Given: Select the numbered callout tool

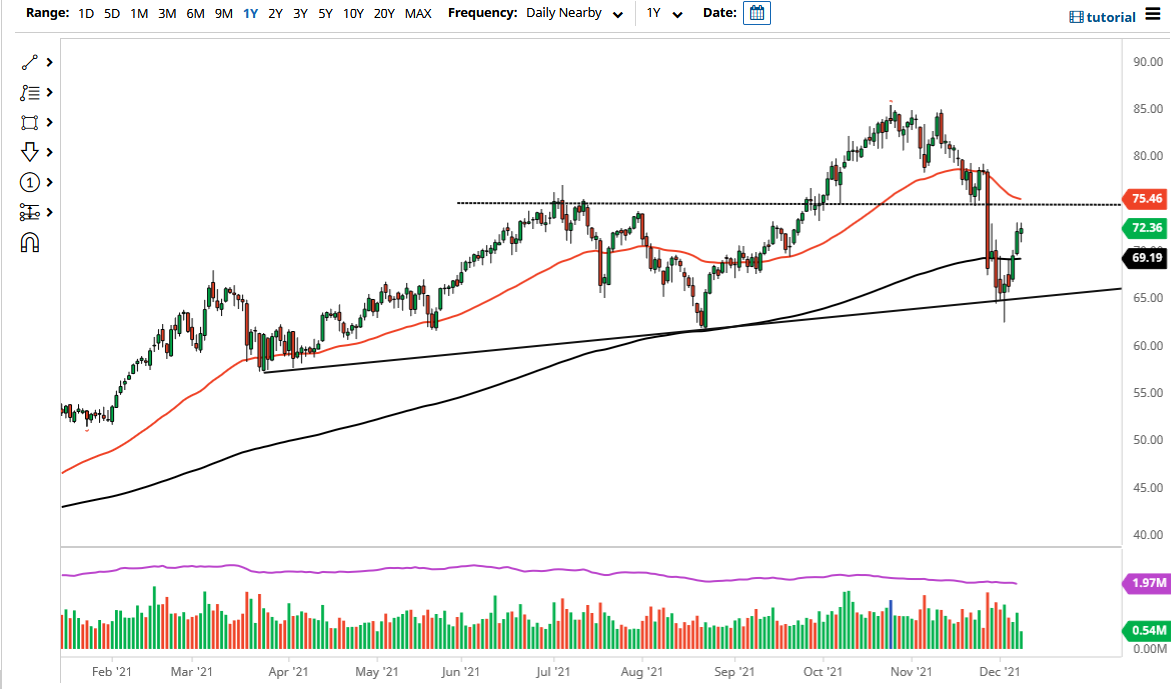Looking at the screenshot, I should click(28, 182).
